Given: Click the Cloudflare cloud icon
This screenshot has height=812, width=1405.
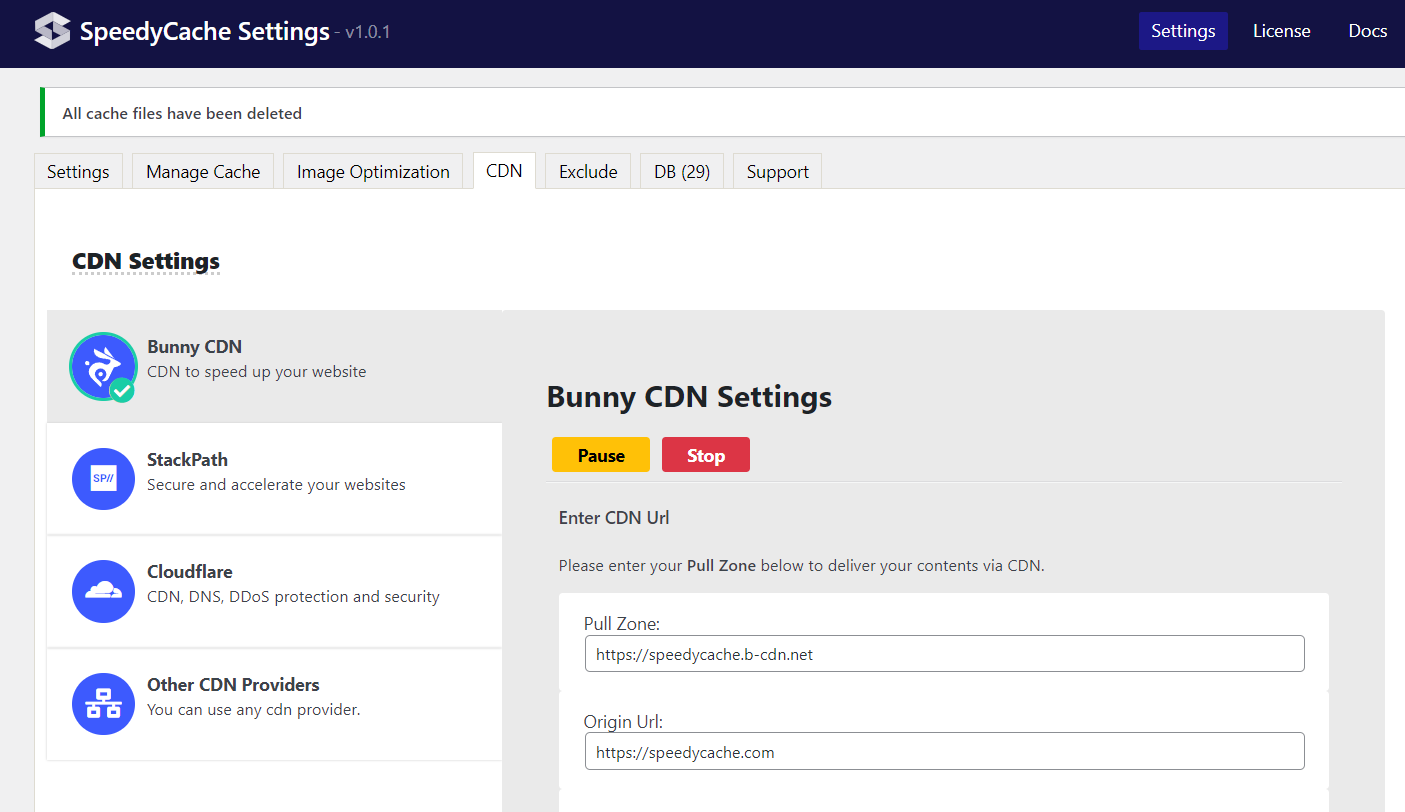Looking at the screenshot, I should tap(103, 591).
